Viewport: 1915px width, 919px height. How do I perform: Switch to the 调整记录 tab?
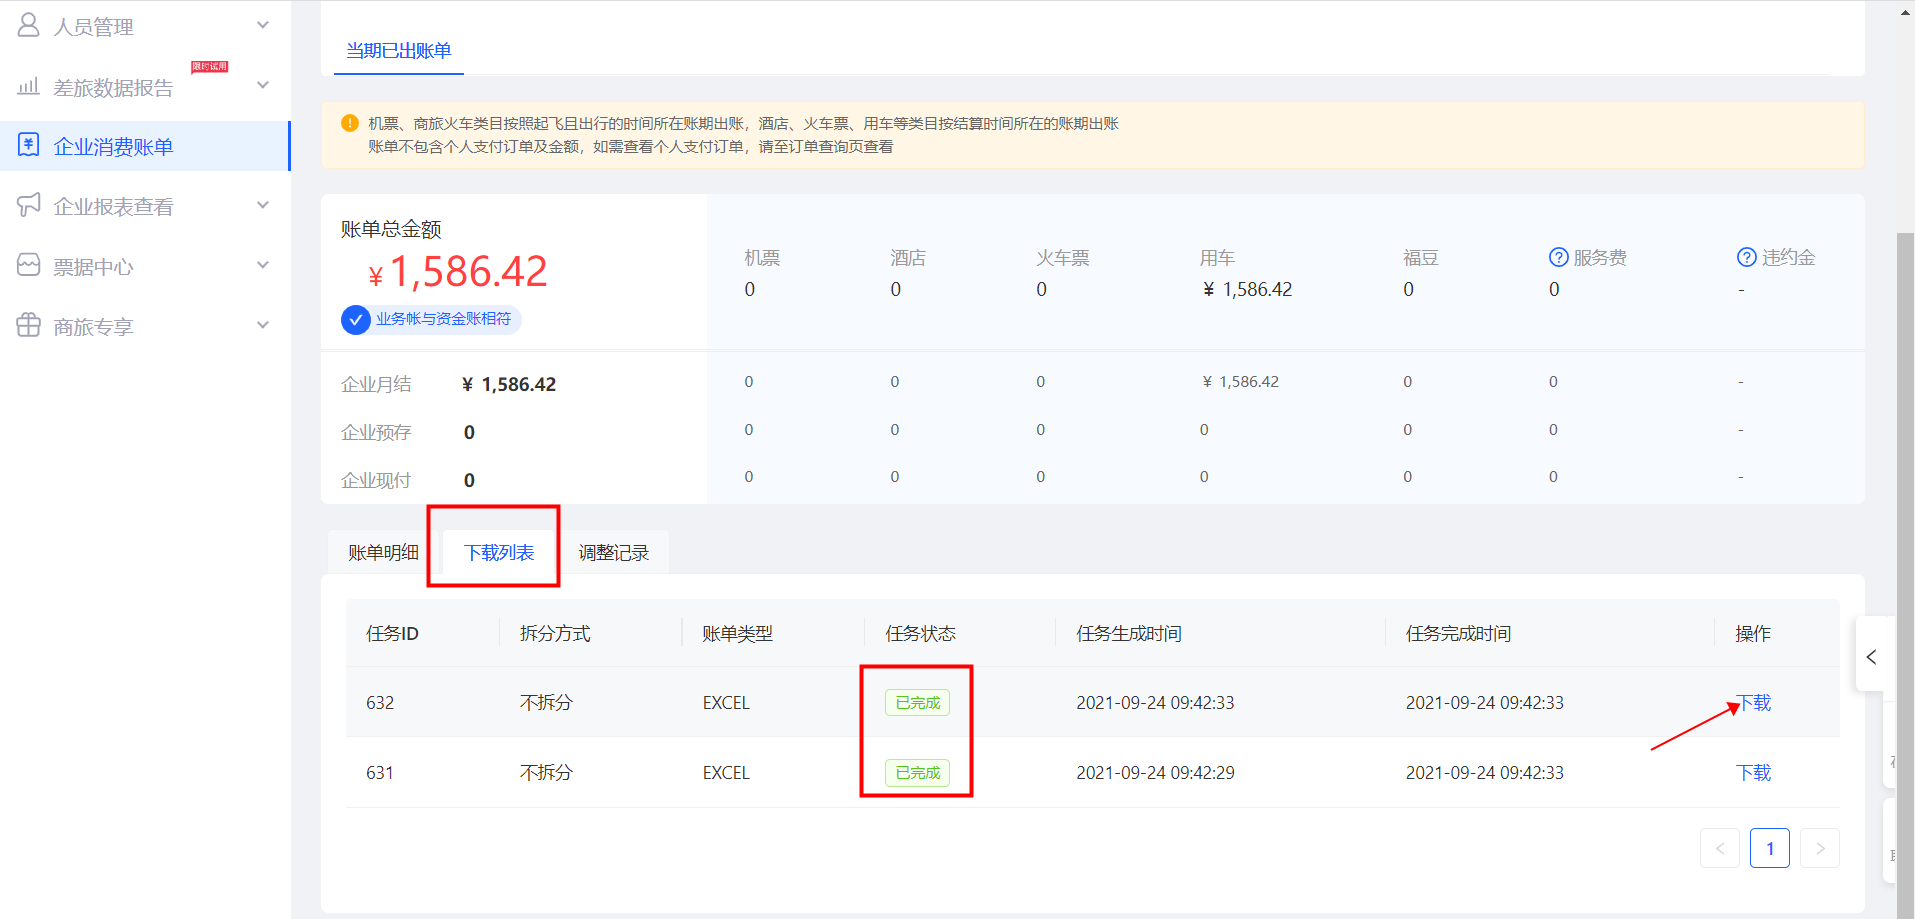[613, 552]
